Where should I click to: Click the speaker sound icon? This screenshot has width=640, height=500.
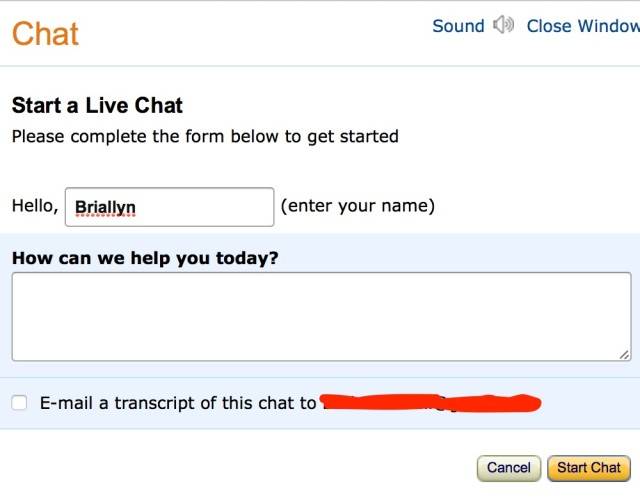(504, 26)
